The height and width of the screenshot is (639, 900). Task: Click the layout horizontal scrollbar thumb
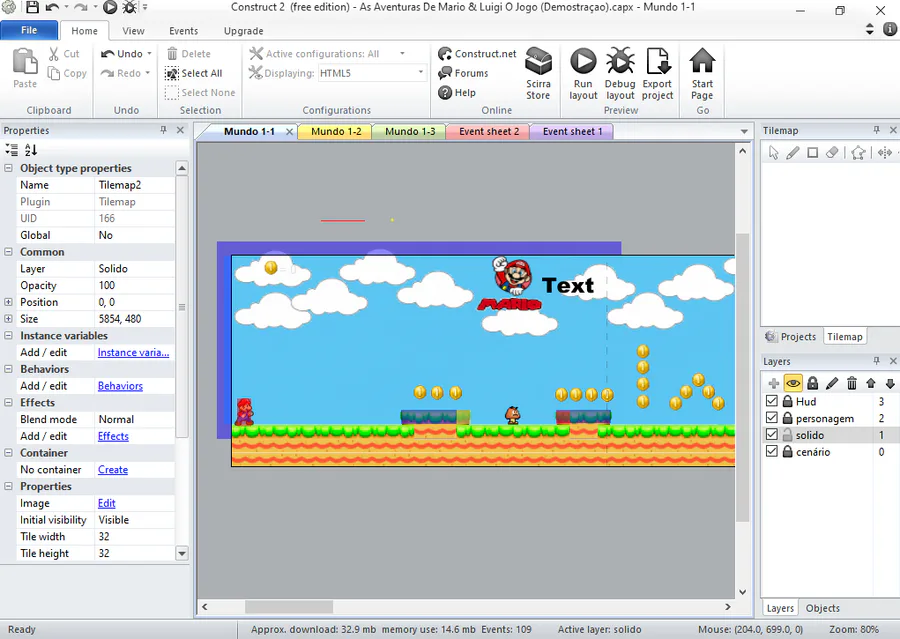click(x=289, y=607)
